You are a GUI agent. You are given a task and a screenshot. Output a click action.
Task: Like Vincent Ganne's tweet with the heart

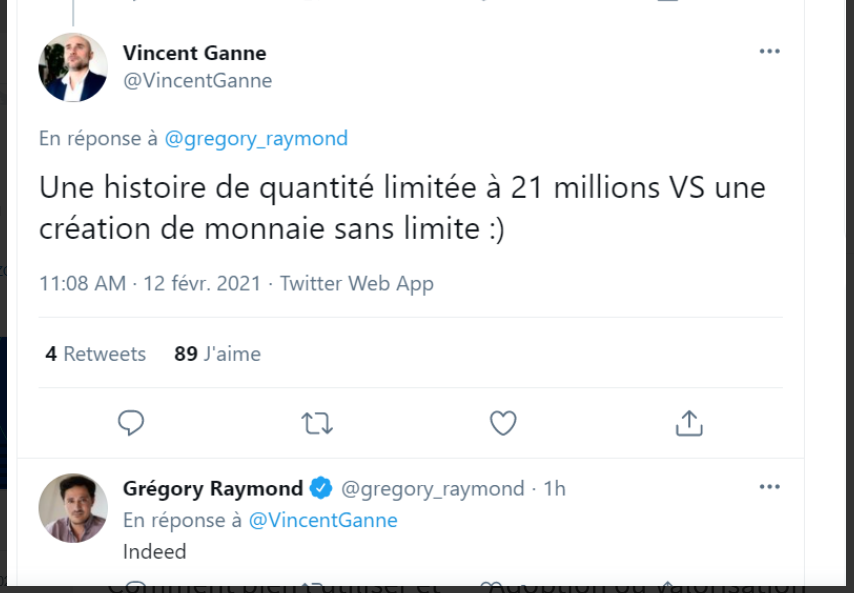click(503, 423)
